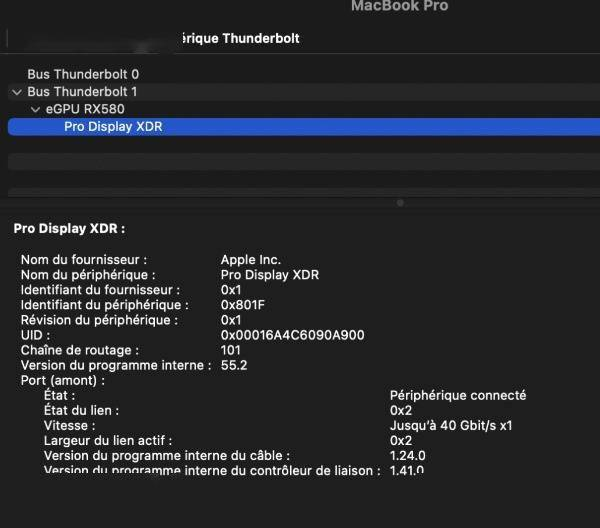Click 'Jusqu'à 40 Gbit/s x1' value

451,426
